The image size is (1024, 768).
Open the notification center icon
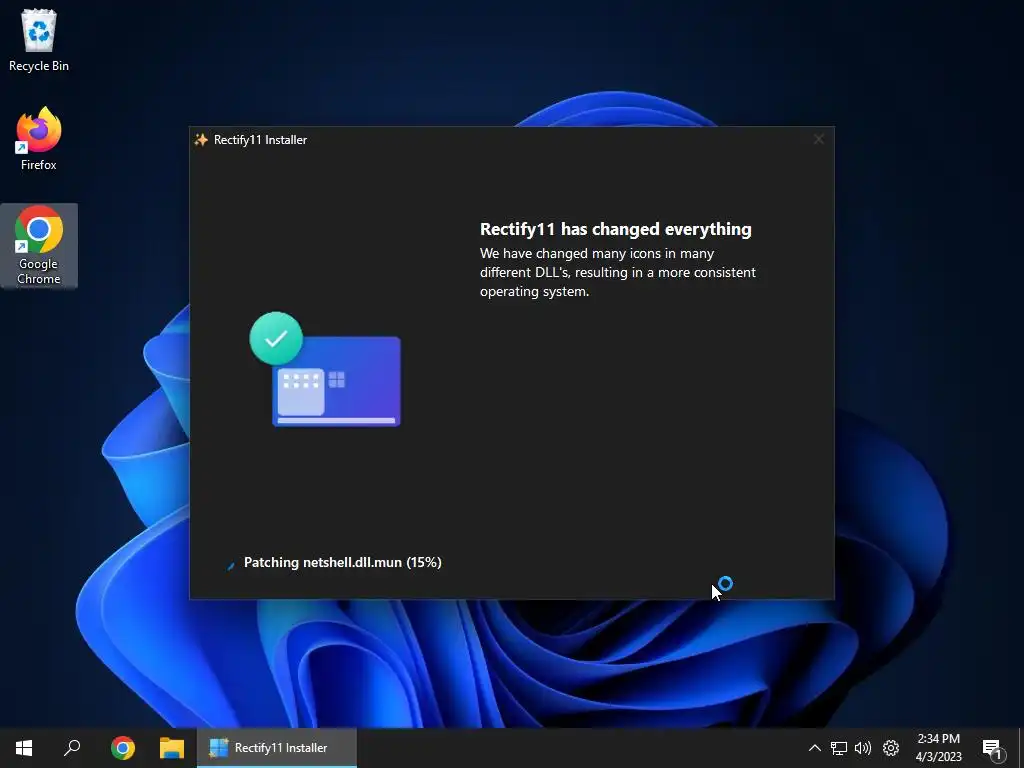click(x=993, y=750)
